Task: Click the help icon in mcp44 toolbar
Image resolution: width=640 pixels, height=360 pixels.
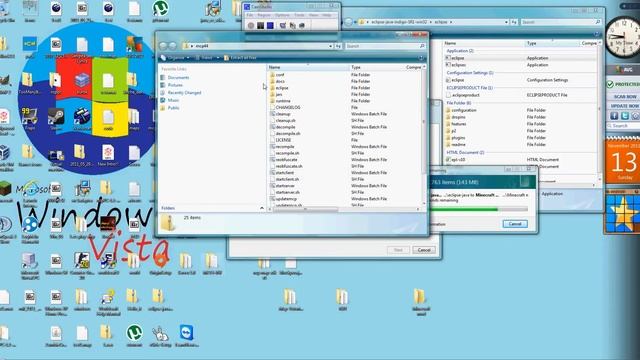Action: point(421,58)
